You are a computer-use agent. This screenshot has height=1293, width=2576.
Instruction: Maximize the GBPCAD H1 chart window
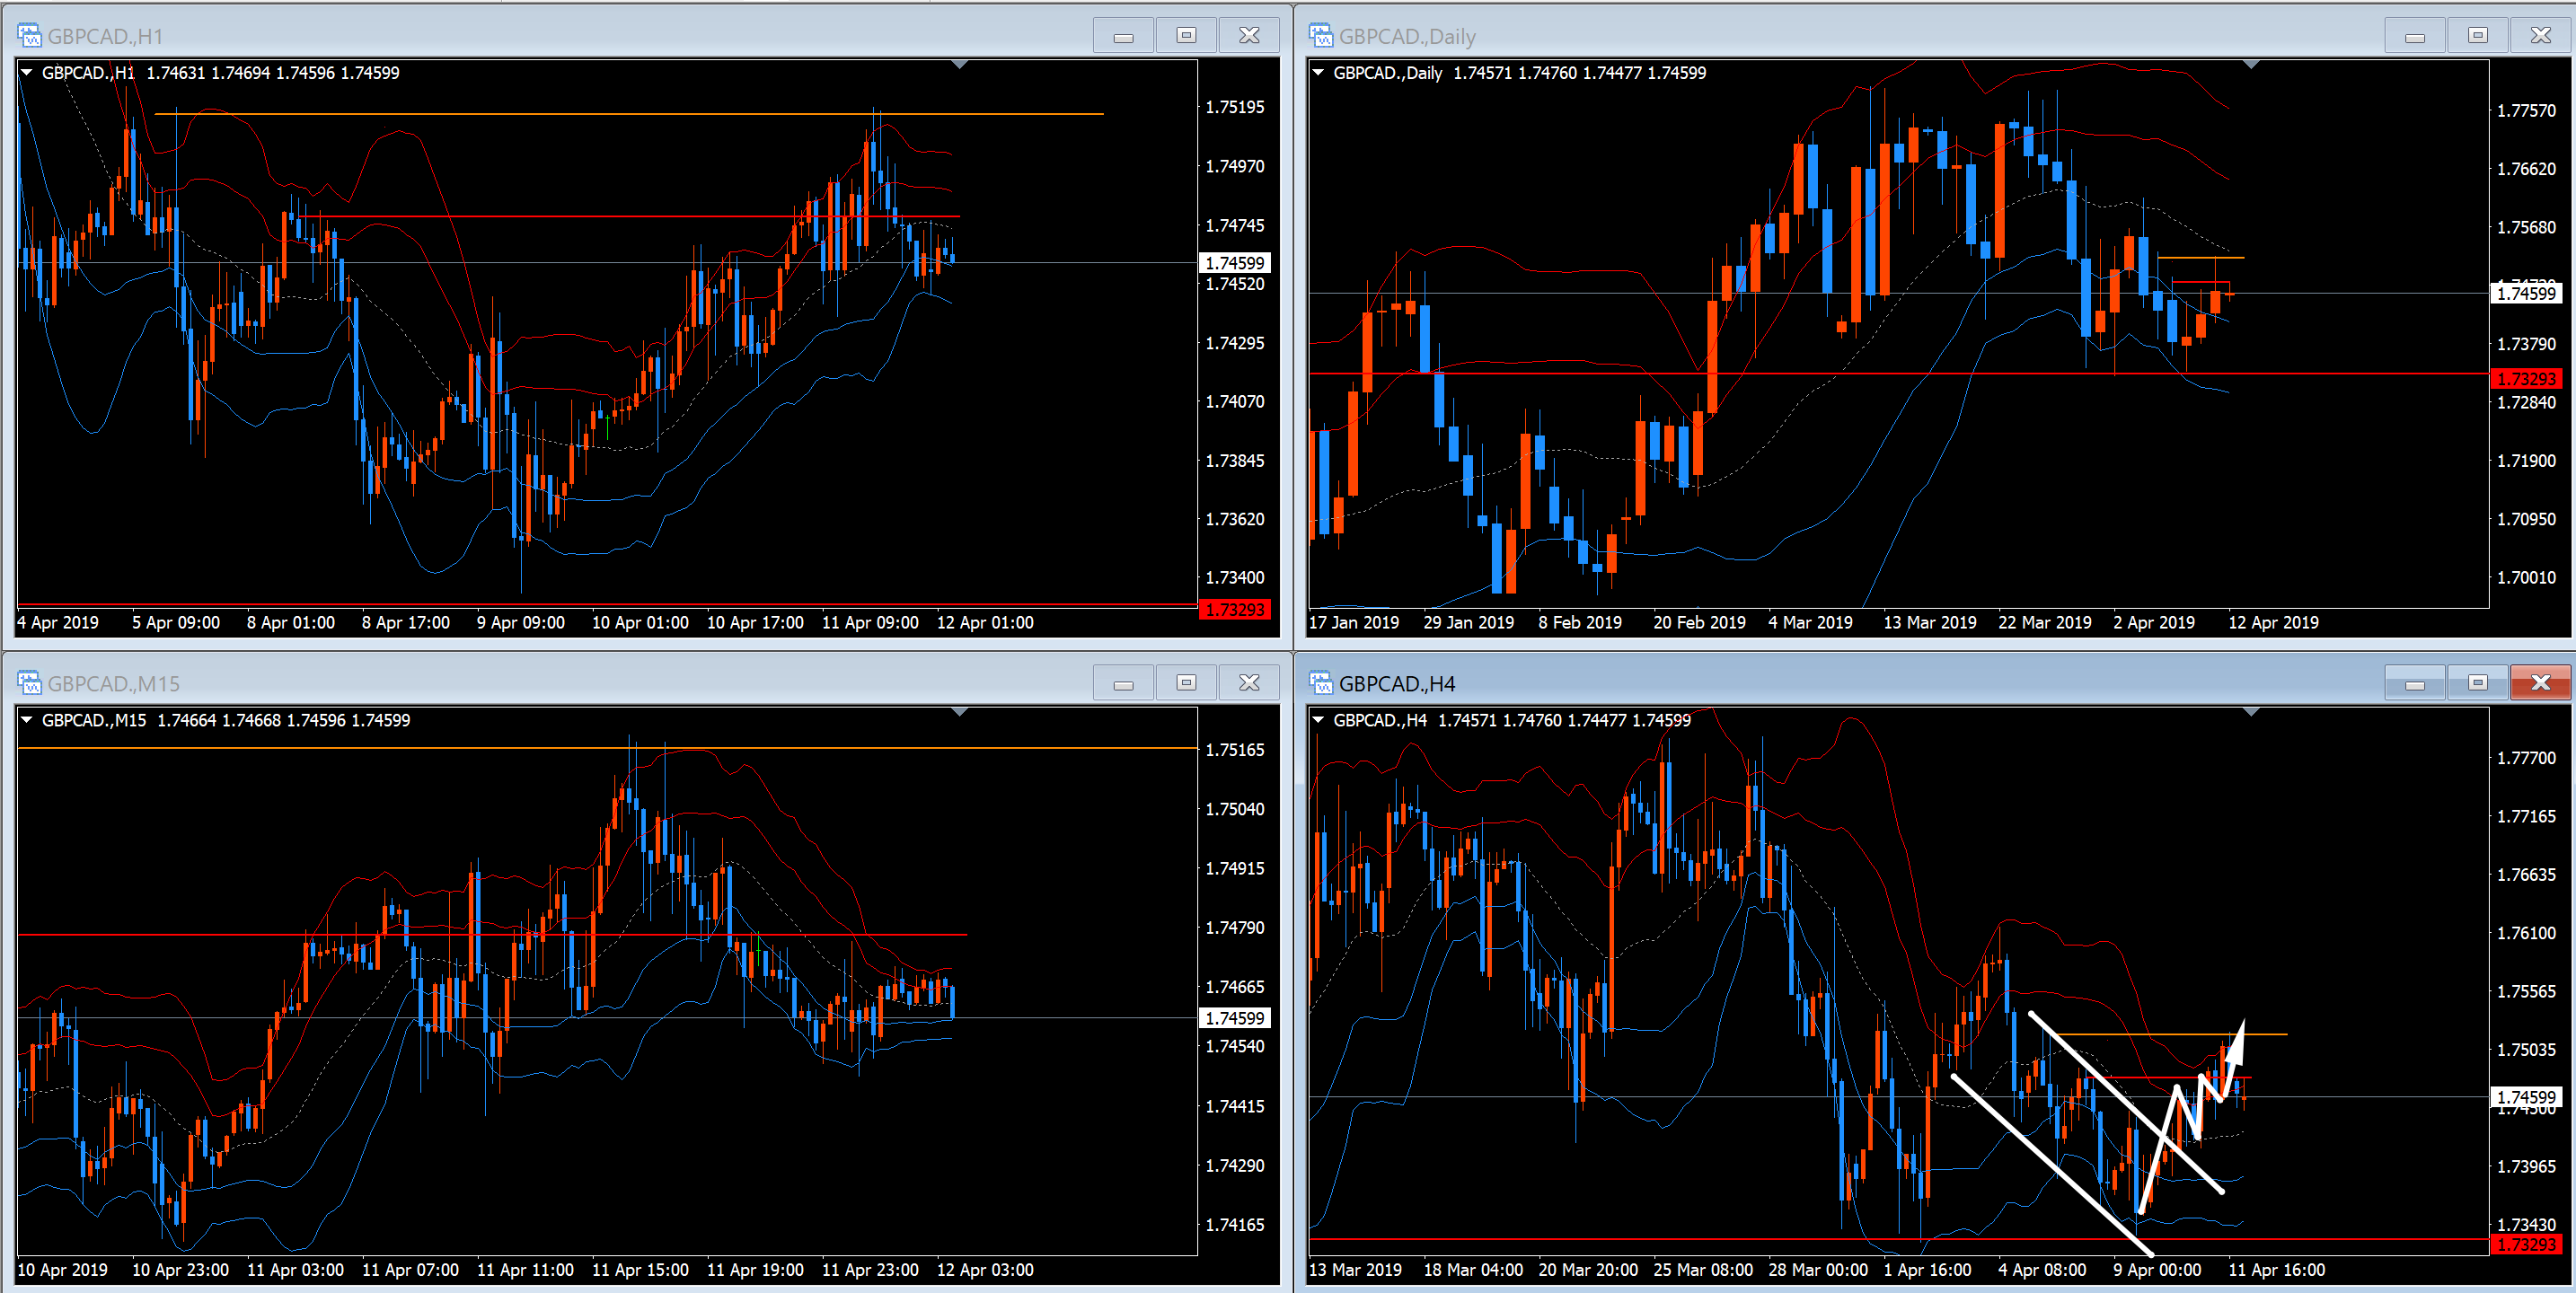pos(1186,35)
